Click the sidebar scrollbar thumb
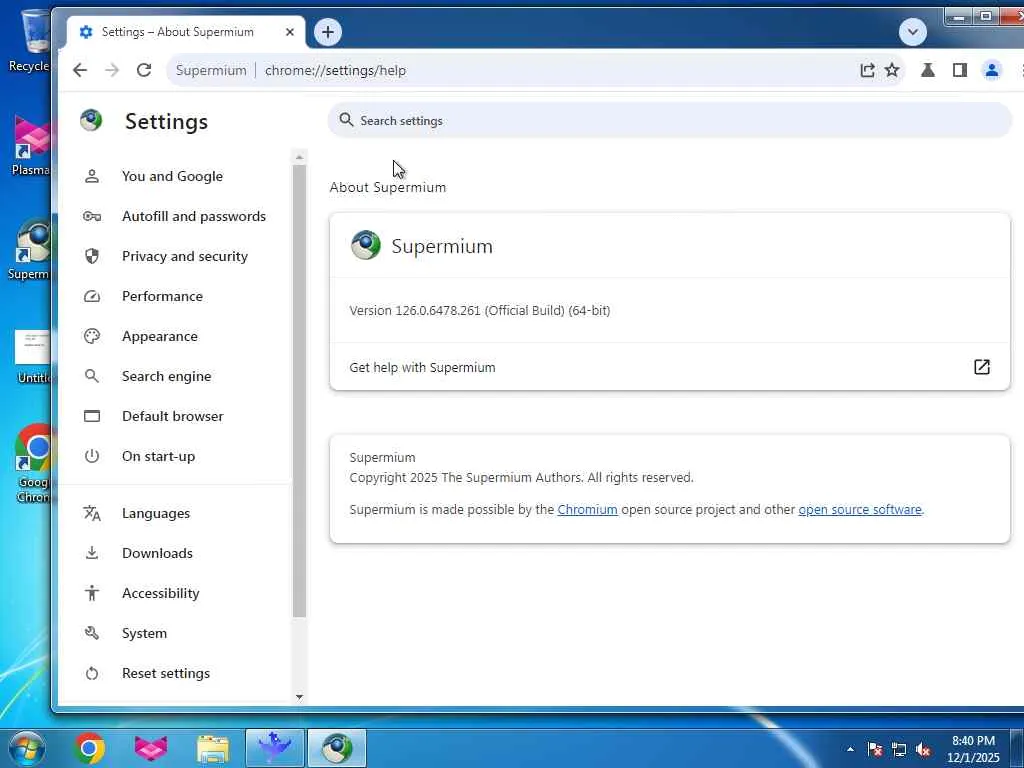The image size is (1024, 768). tap(299, 391)
